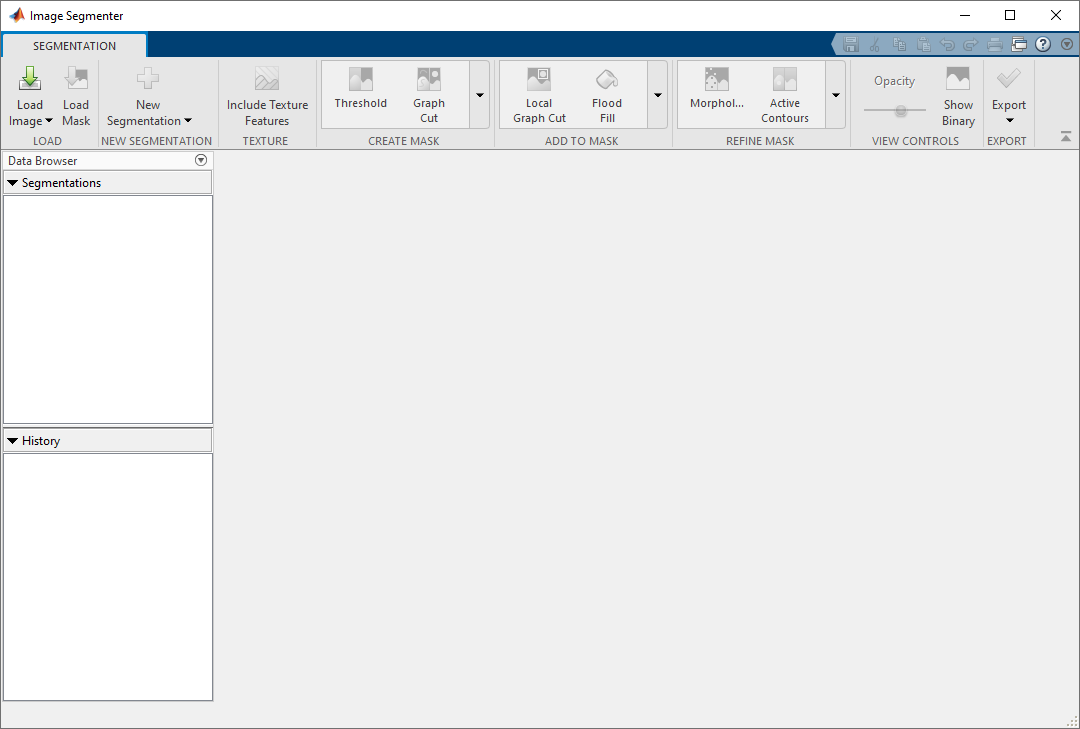
Task: Collapse the Segmentations section
Action: 12,183
